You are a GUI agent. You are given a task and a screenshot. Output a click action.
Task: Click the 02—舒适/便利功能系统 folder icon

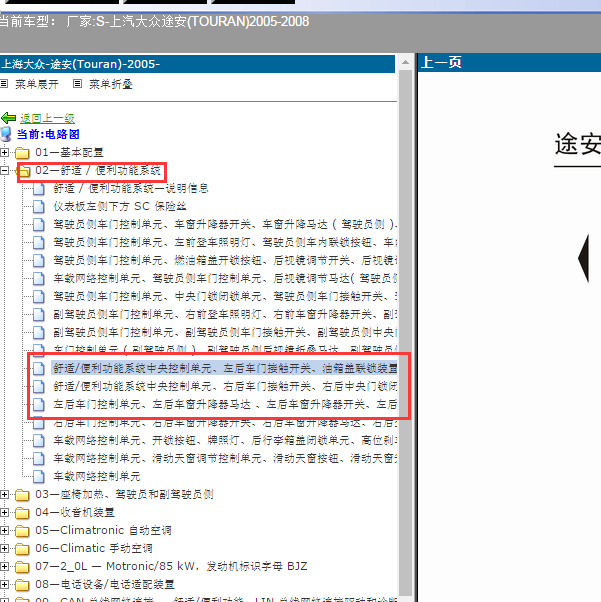(24, 171)
